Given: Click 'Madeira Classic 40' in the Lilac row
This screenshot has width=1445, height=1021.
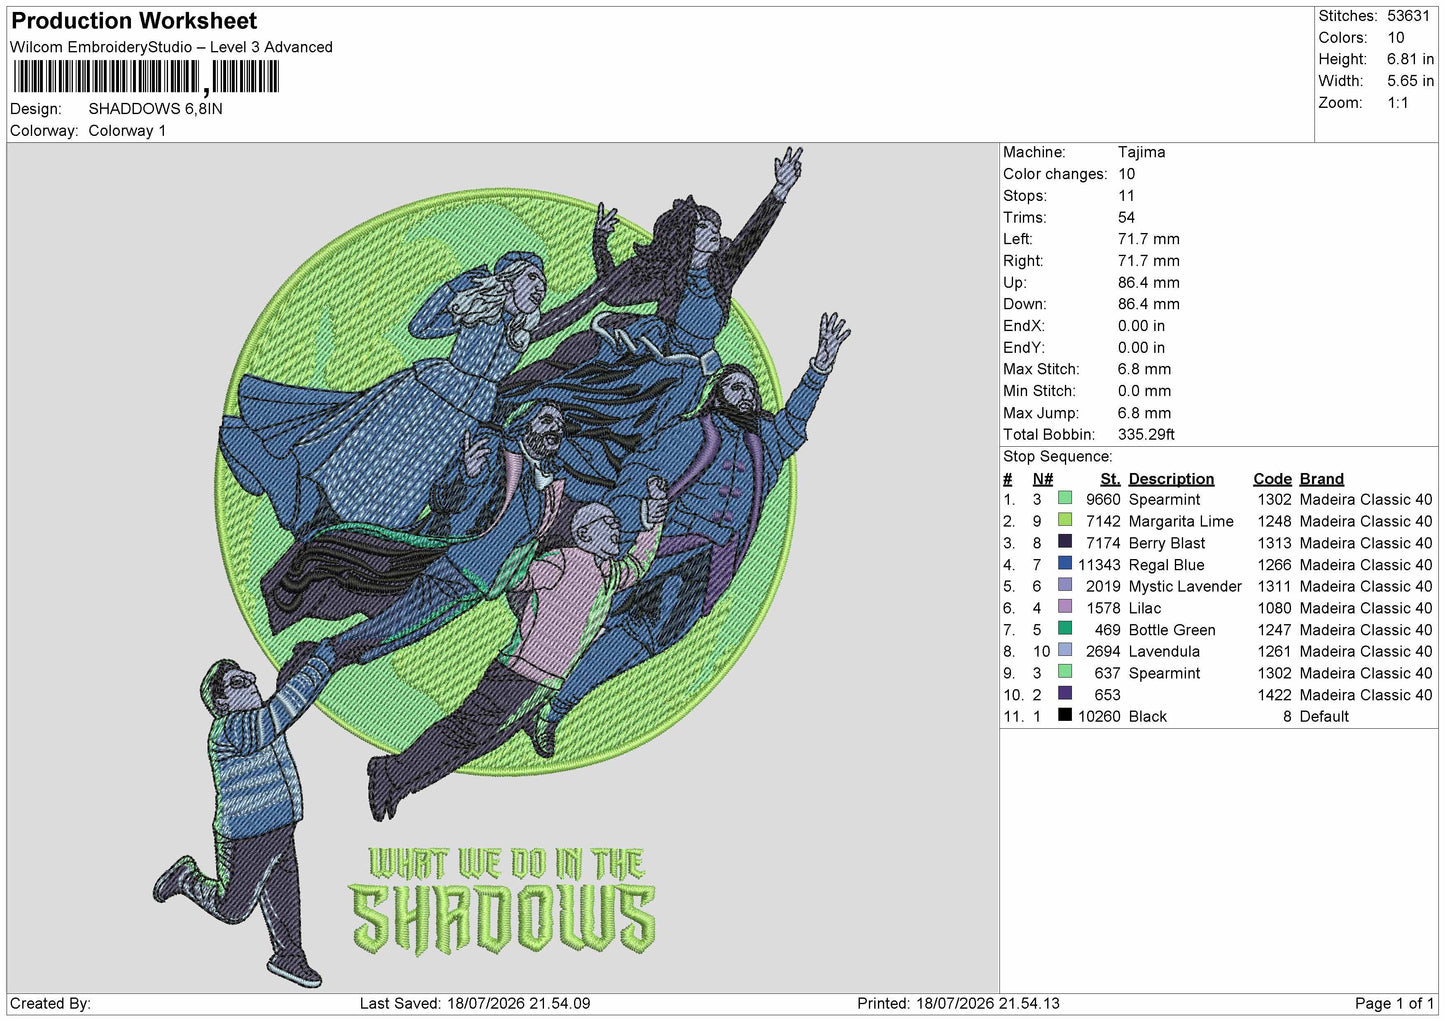Looking at the screenshot, I should [1366, 608].
